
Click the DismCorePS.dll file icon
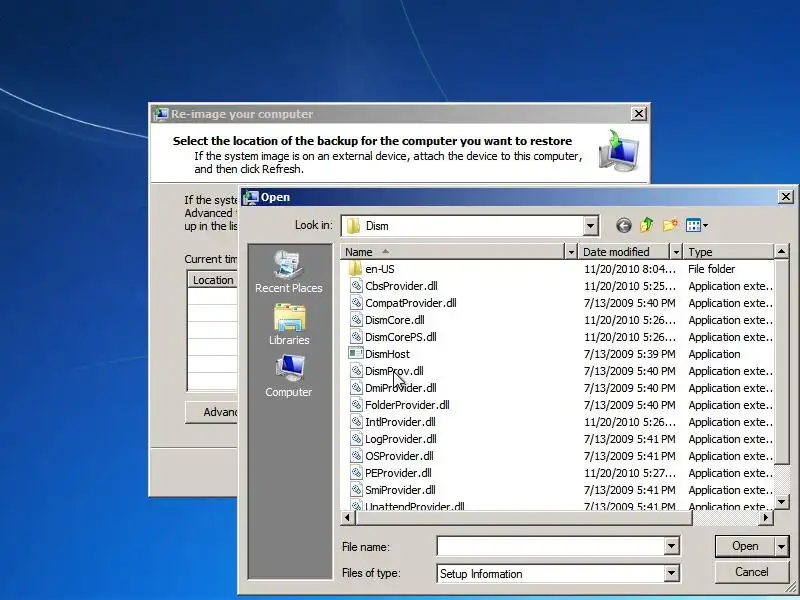click(x=356, y=337)
